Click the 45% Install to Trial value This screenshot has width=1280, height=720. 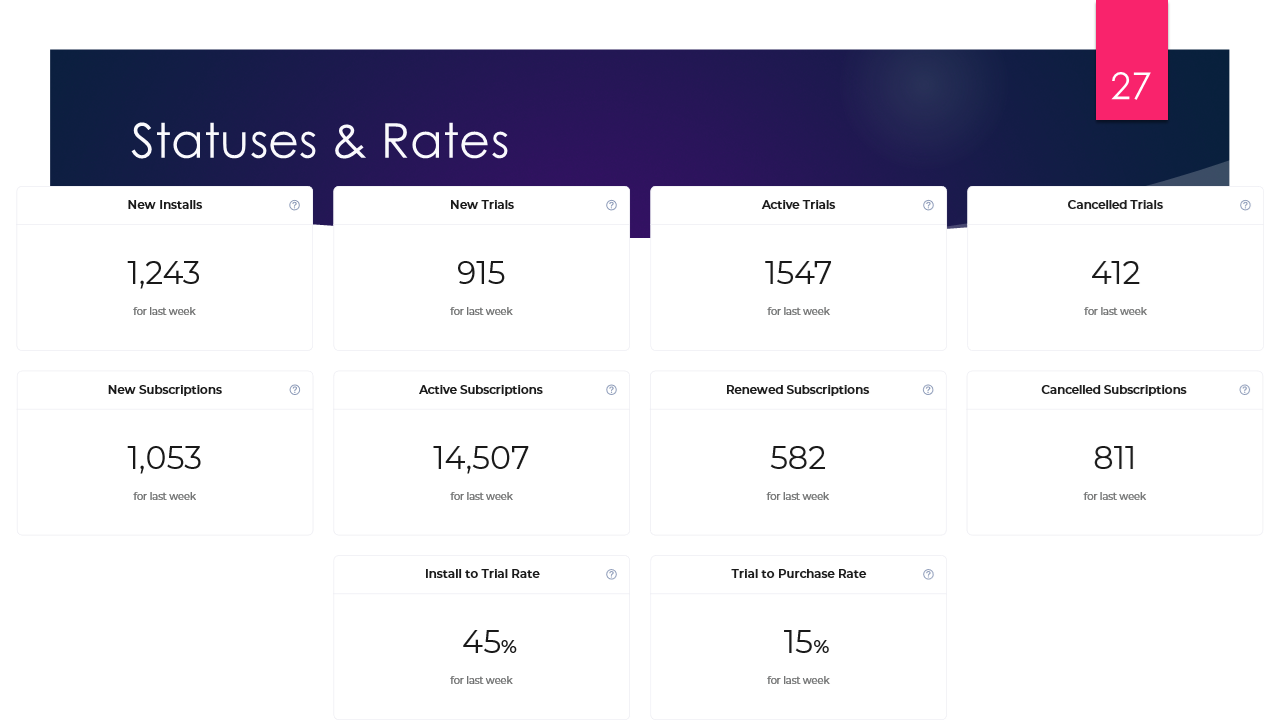pyautogui.click(x=489, y=643)
